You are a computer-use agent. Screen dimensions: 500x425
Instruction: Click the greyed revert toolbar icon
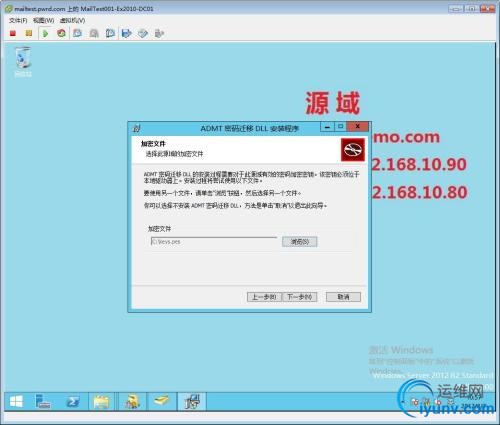click(x=94, y=33)
